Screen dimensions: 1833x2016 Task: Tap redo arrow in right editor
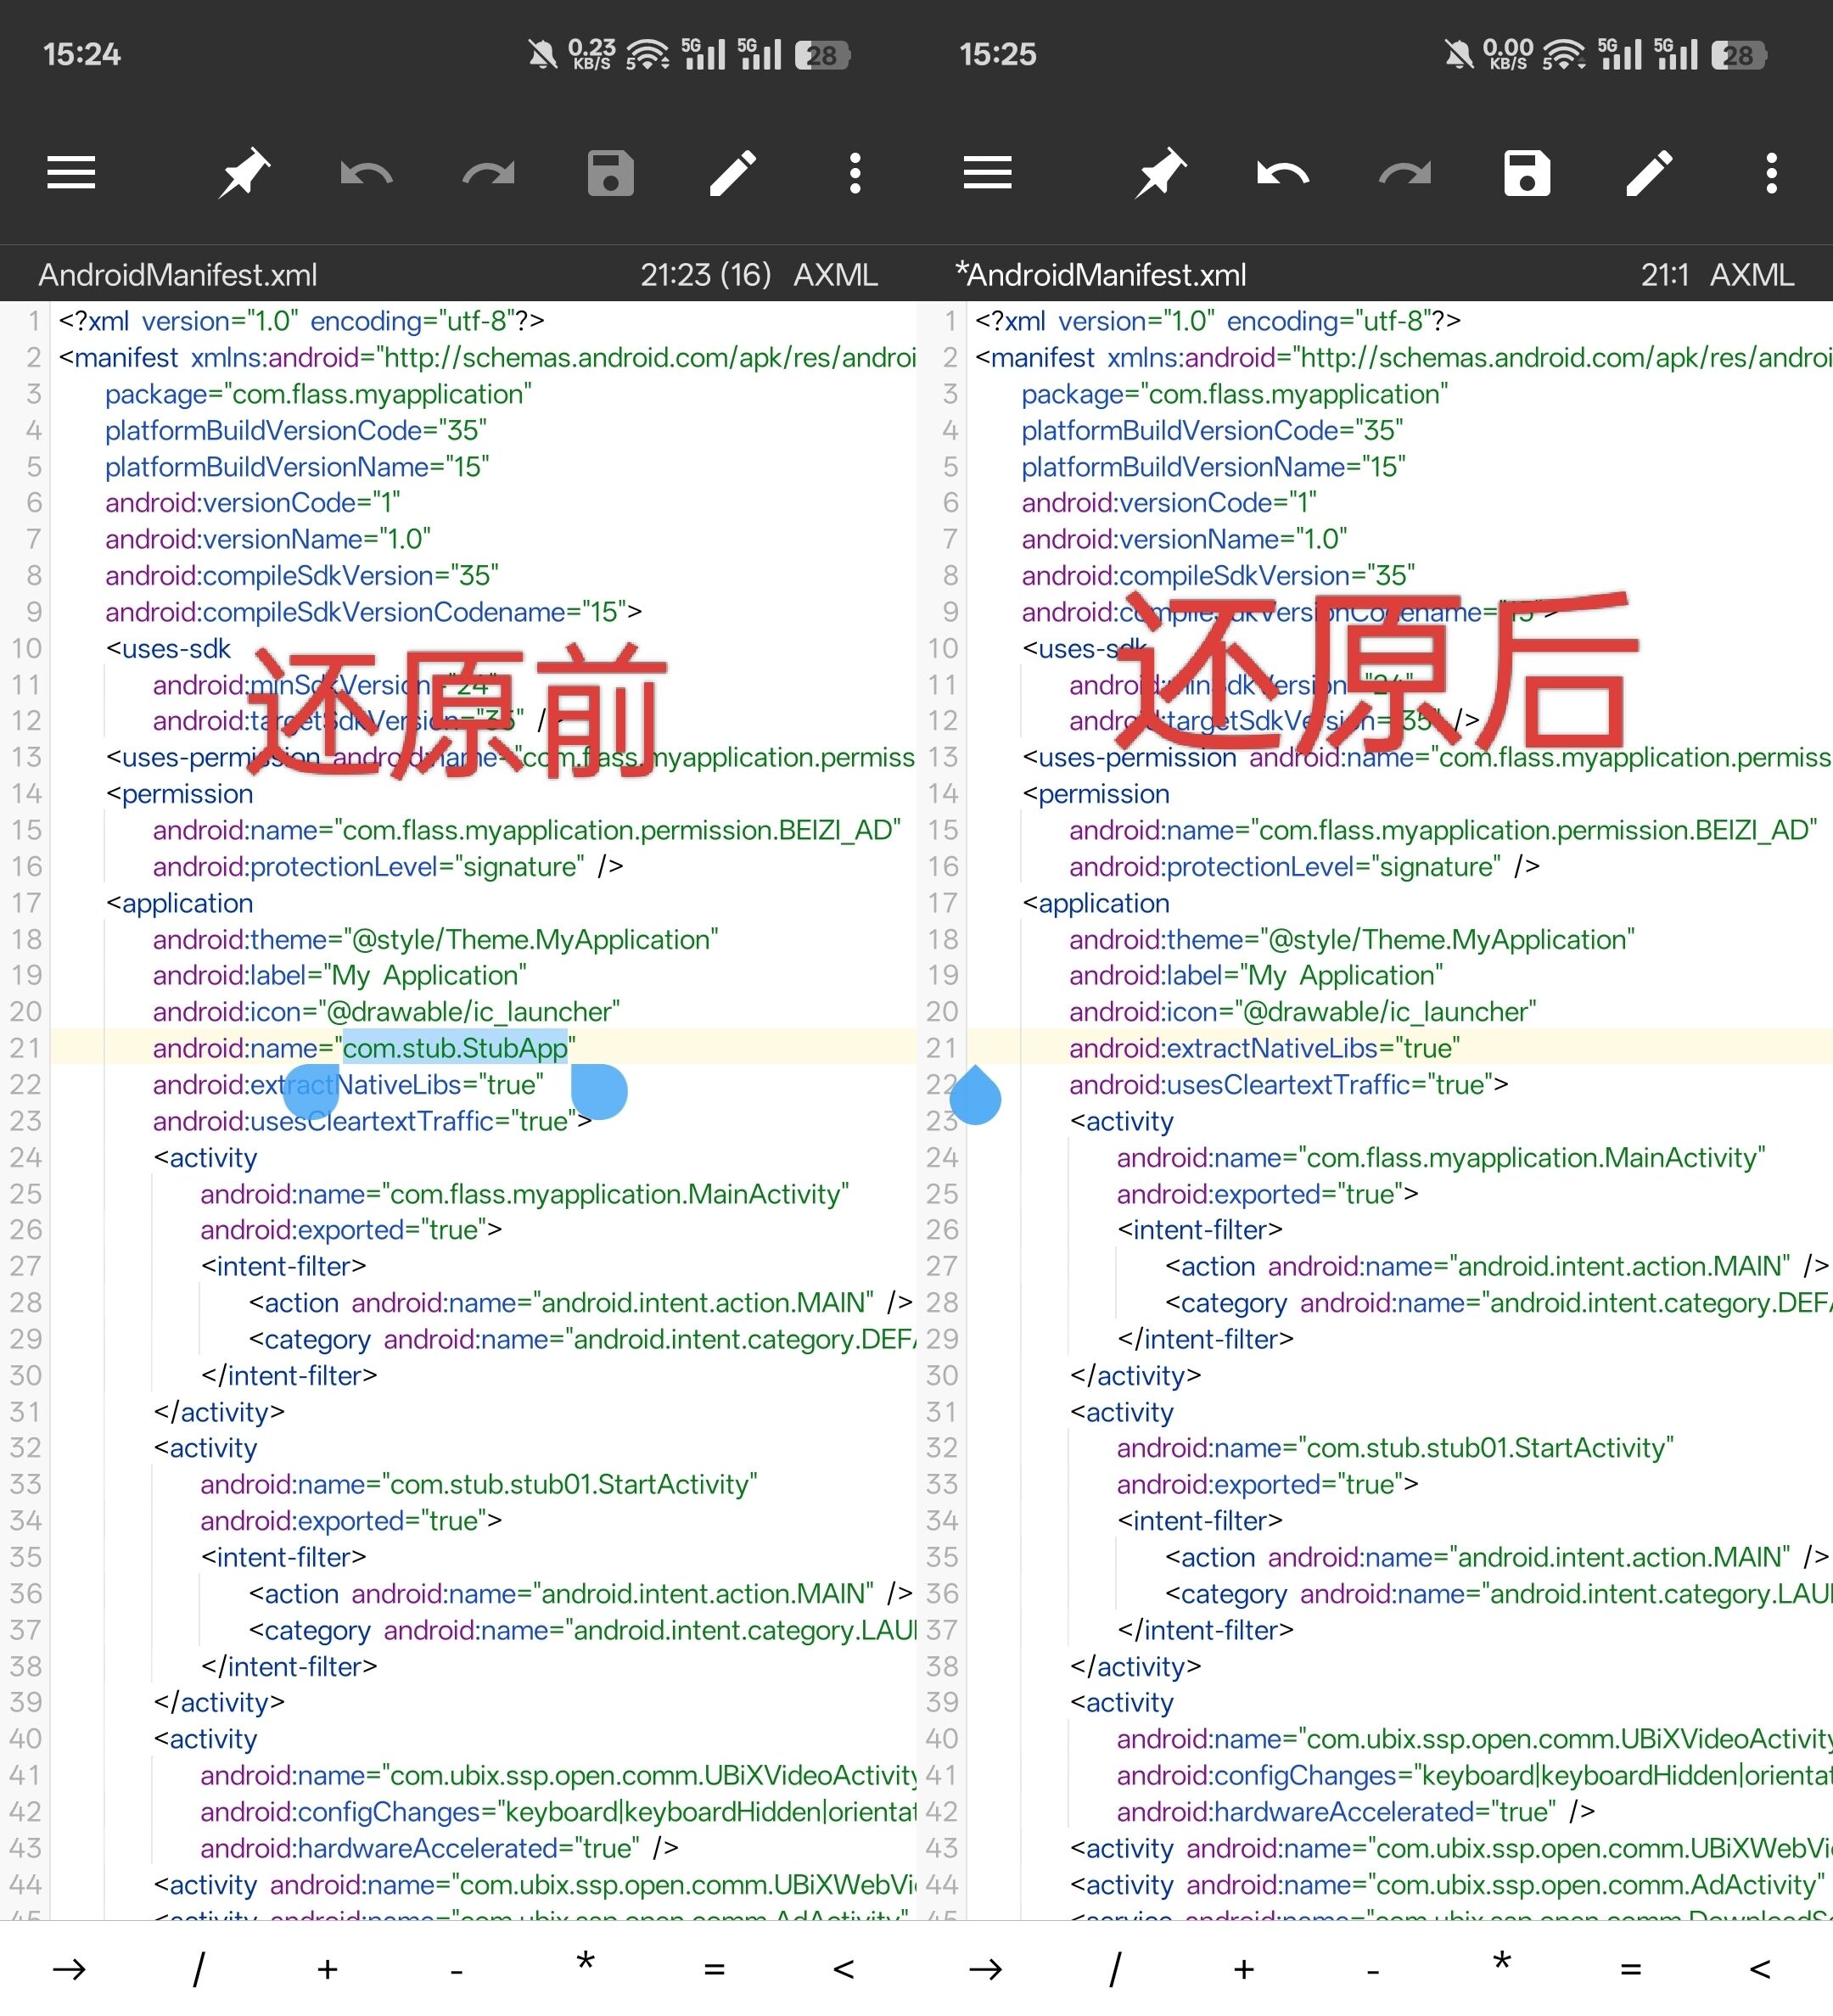click(1405, 174)
